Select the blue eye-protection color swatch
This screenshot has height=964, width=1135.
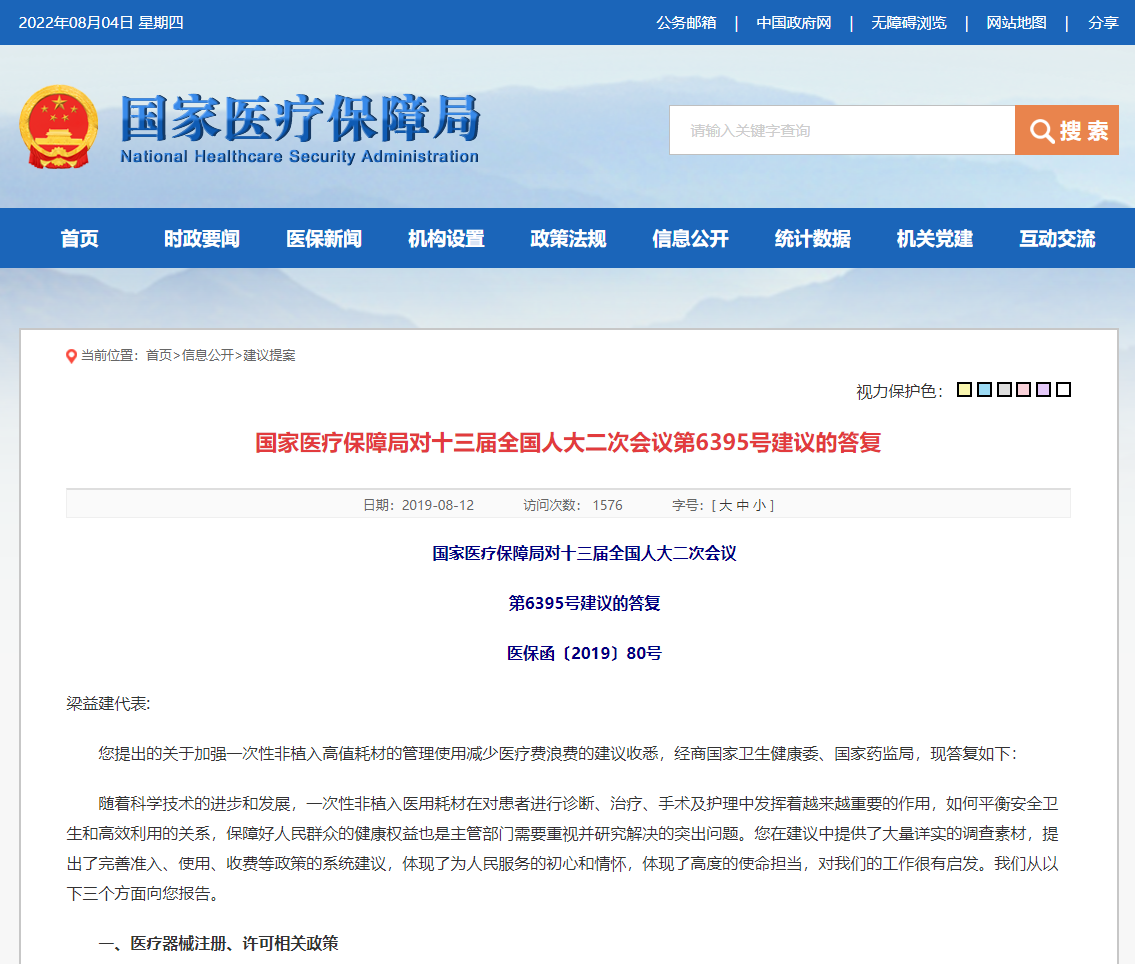coord(984,389)
